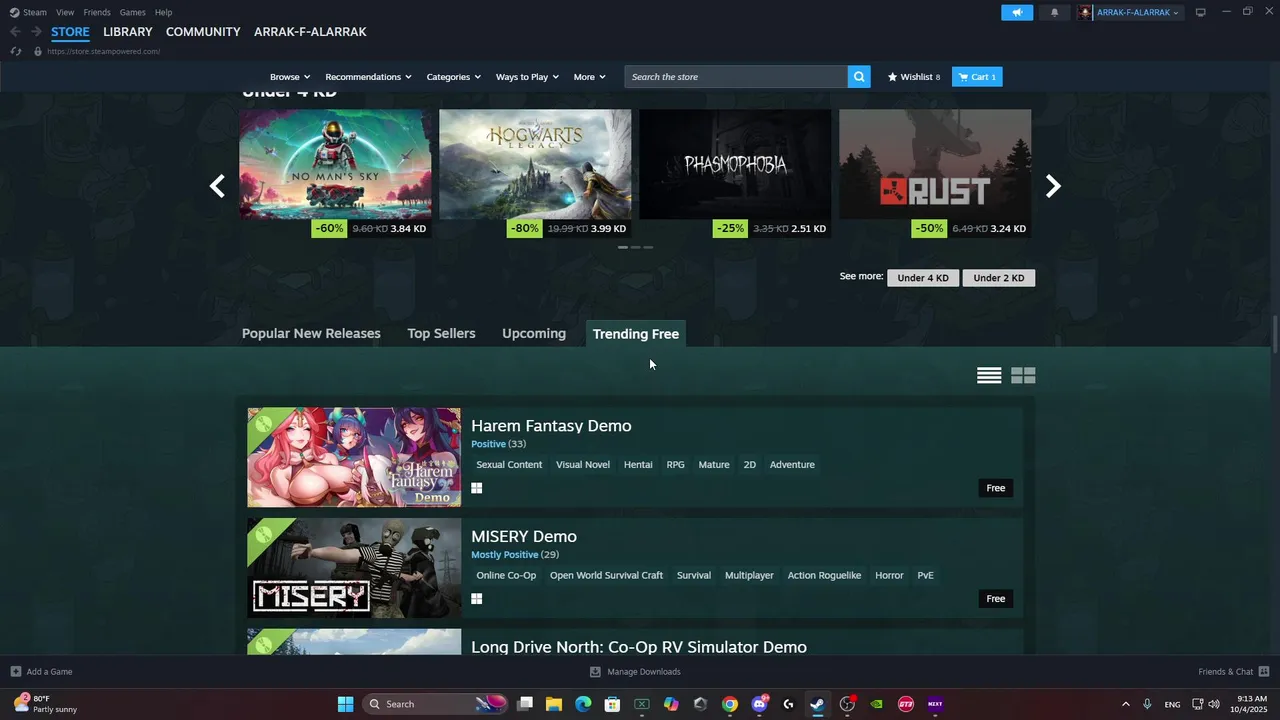Go to the LIBRARY section

pos(128,32)
